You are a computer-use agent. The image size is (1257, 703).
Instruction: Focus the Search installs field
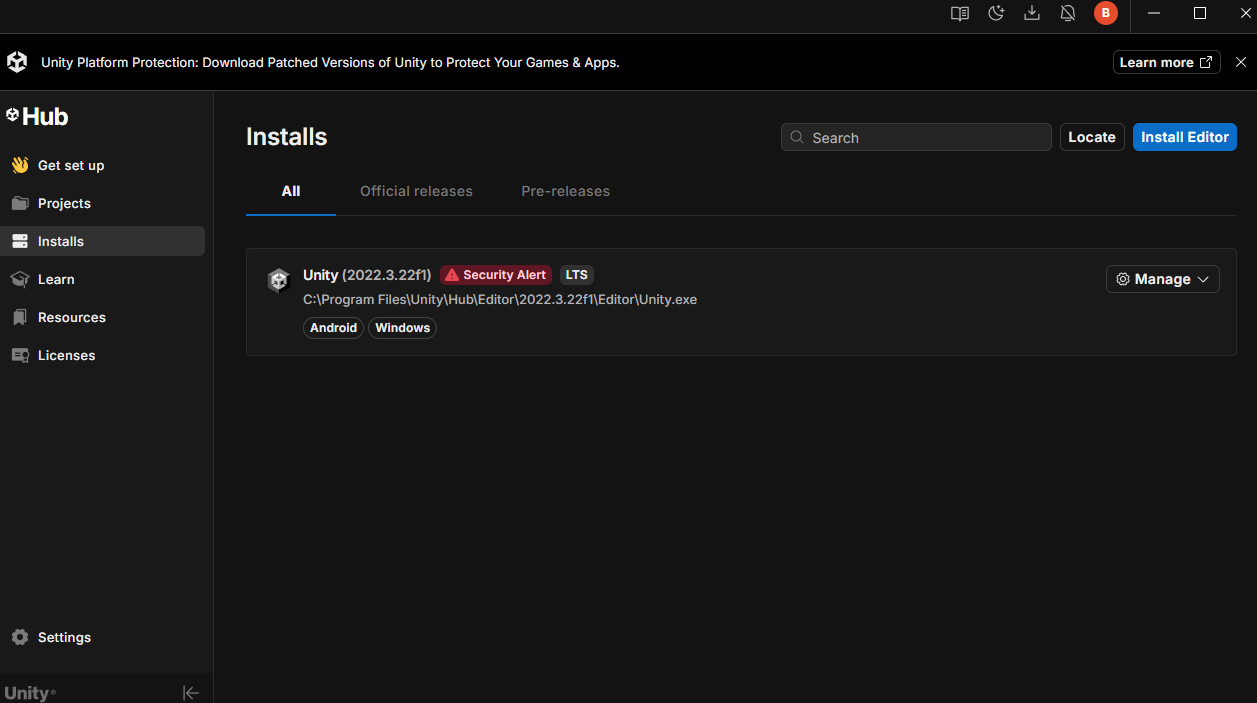(916, 137)
